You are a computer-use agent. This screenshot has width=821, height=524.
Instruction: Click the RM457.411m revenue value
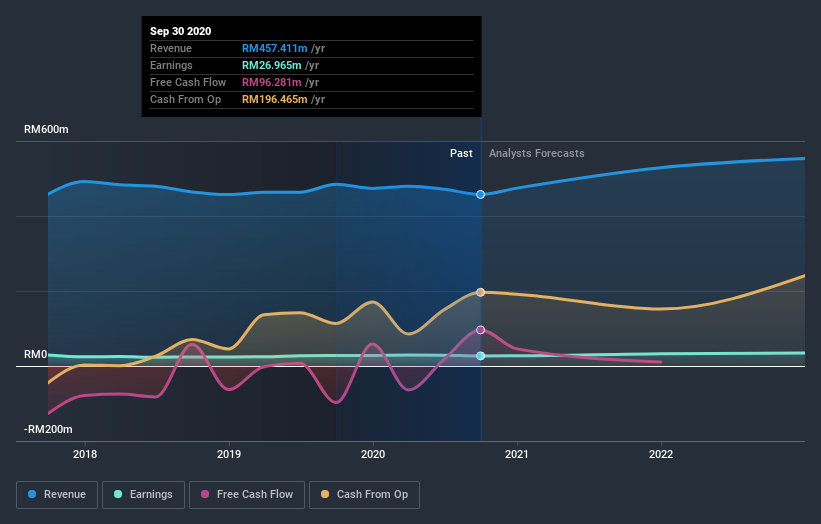pyautogui.click(x=274, y=48)
